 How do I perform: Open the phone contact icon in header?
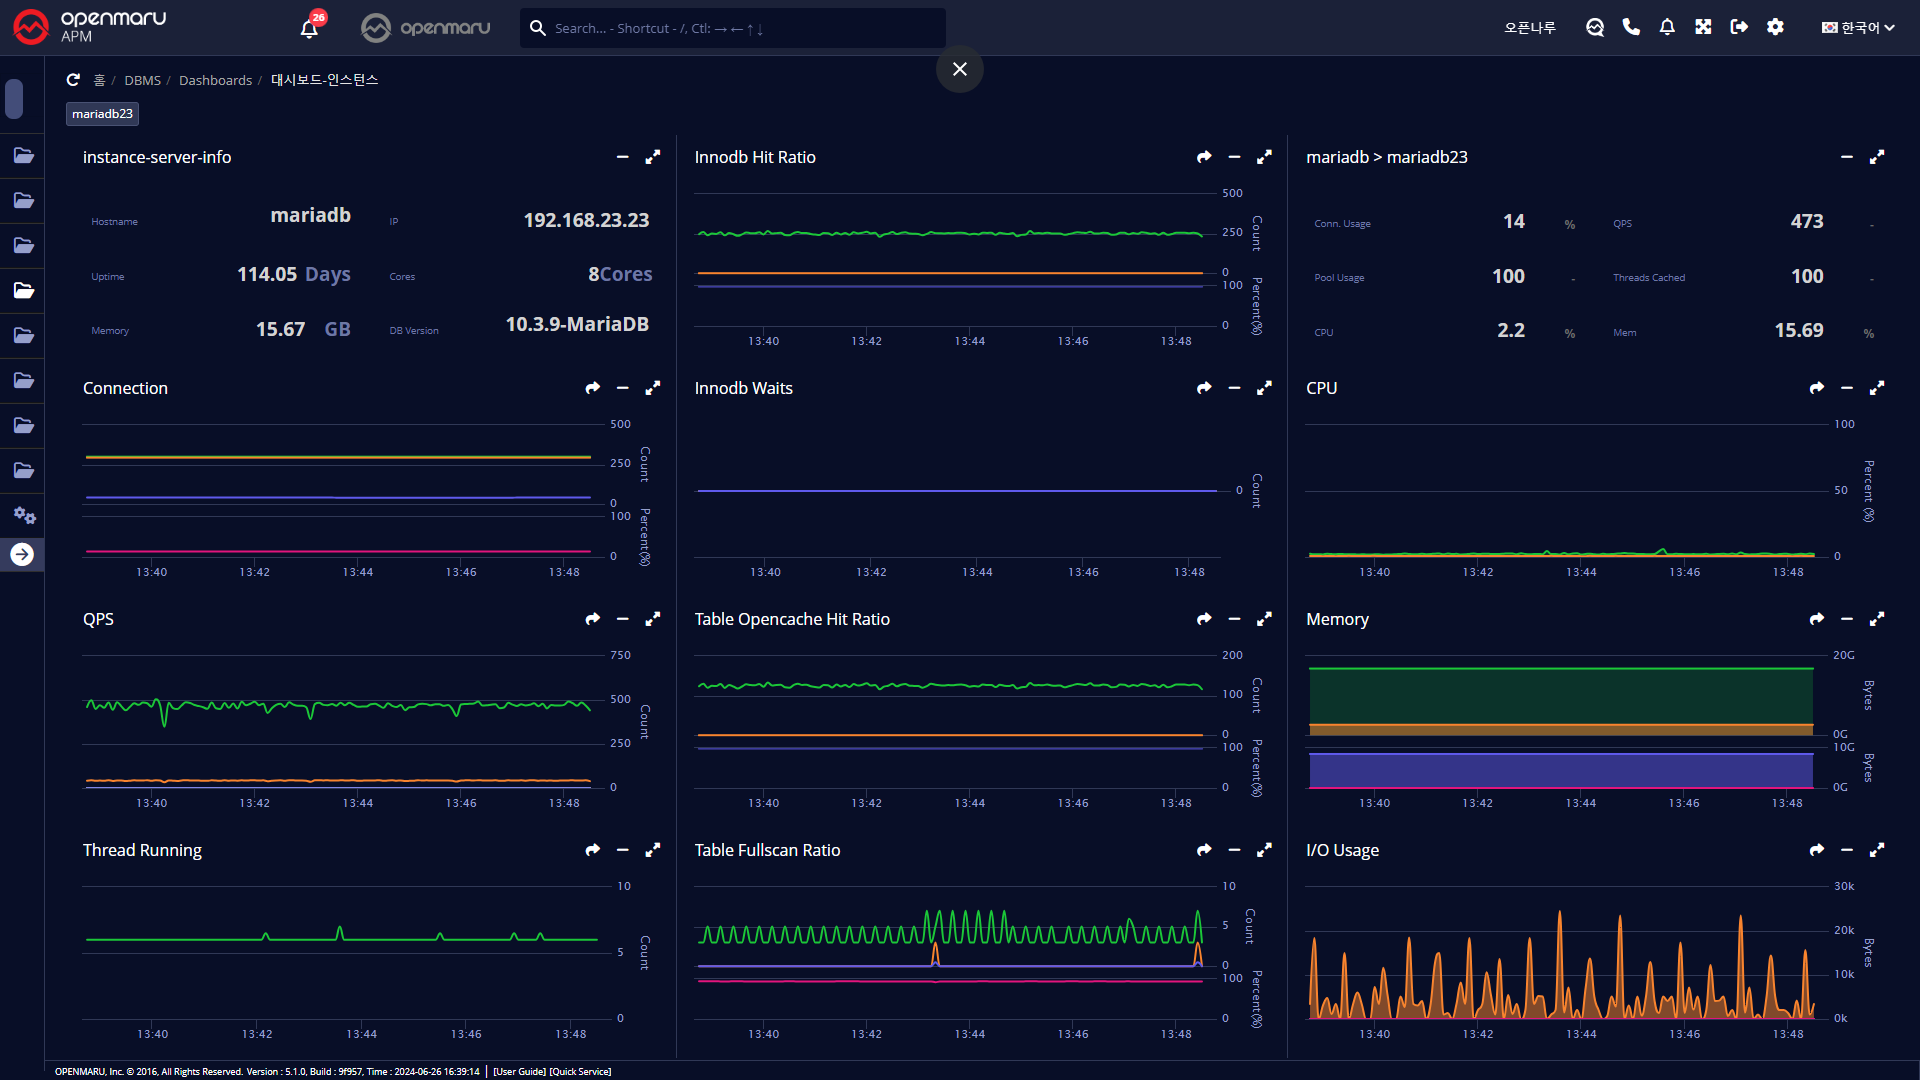pos(1631,27)
